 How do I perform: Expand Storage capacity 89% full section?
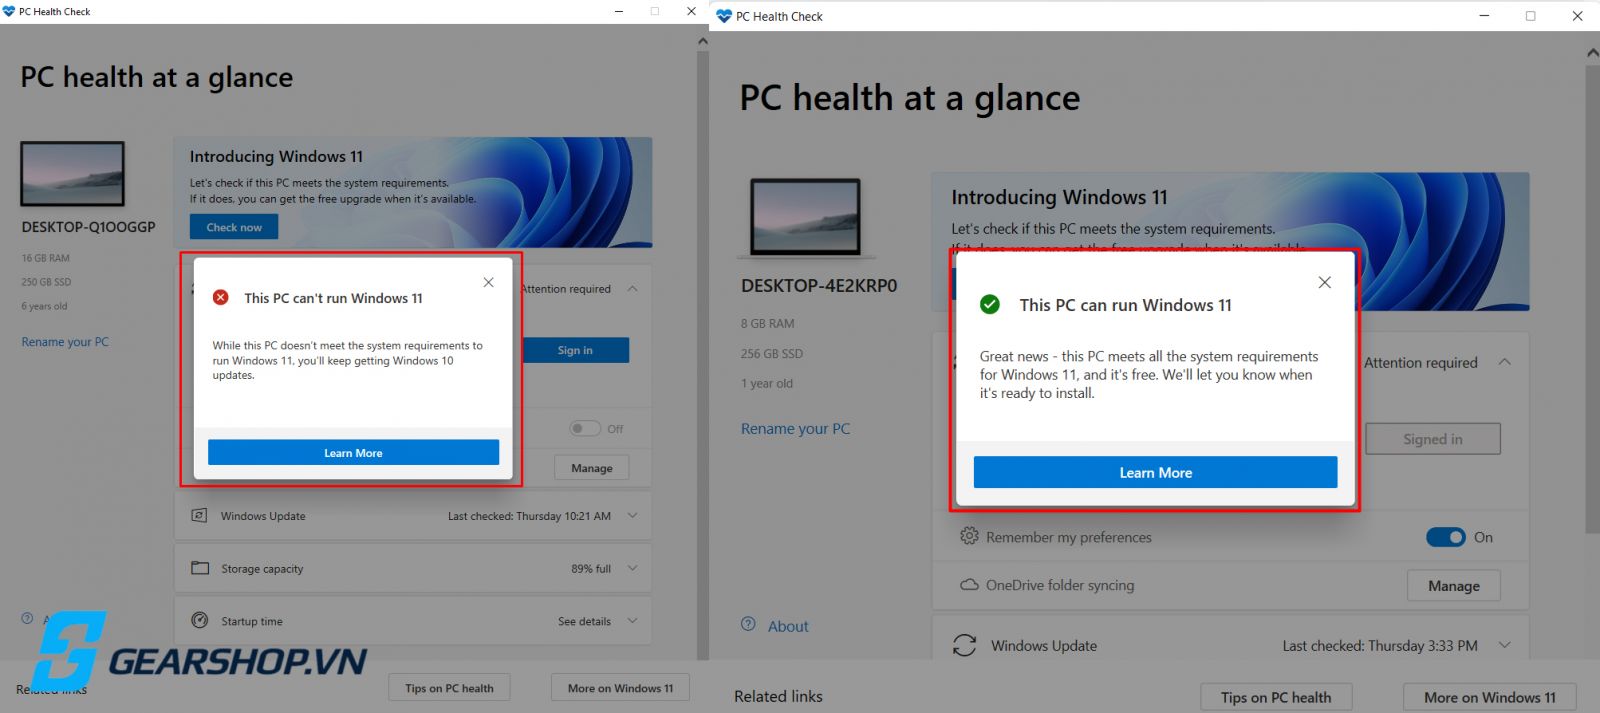[632, 568]
